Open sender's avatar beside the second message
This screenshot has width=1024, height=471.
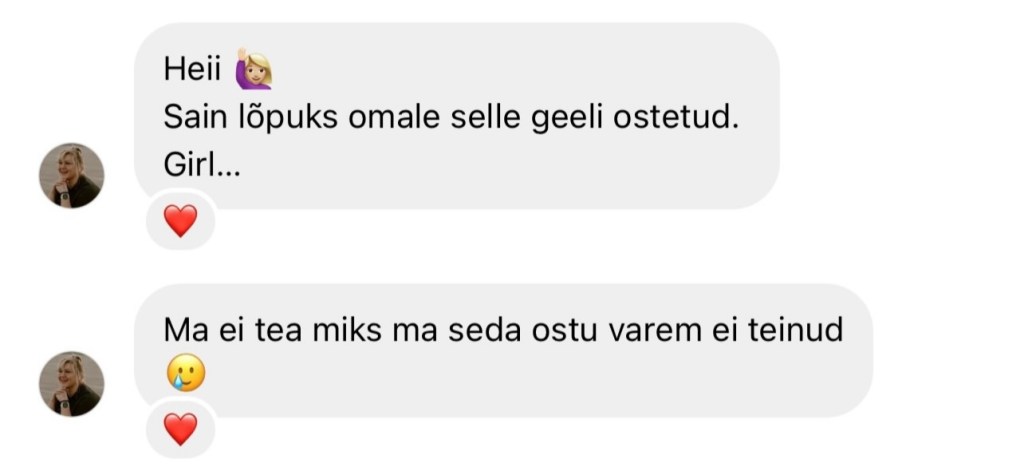(71, 384)
